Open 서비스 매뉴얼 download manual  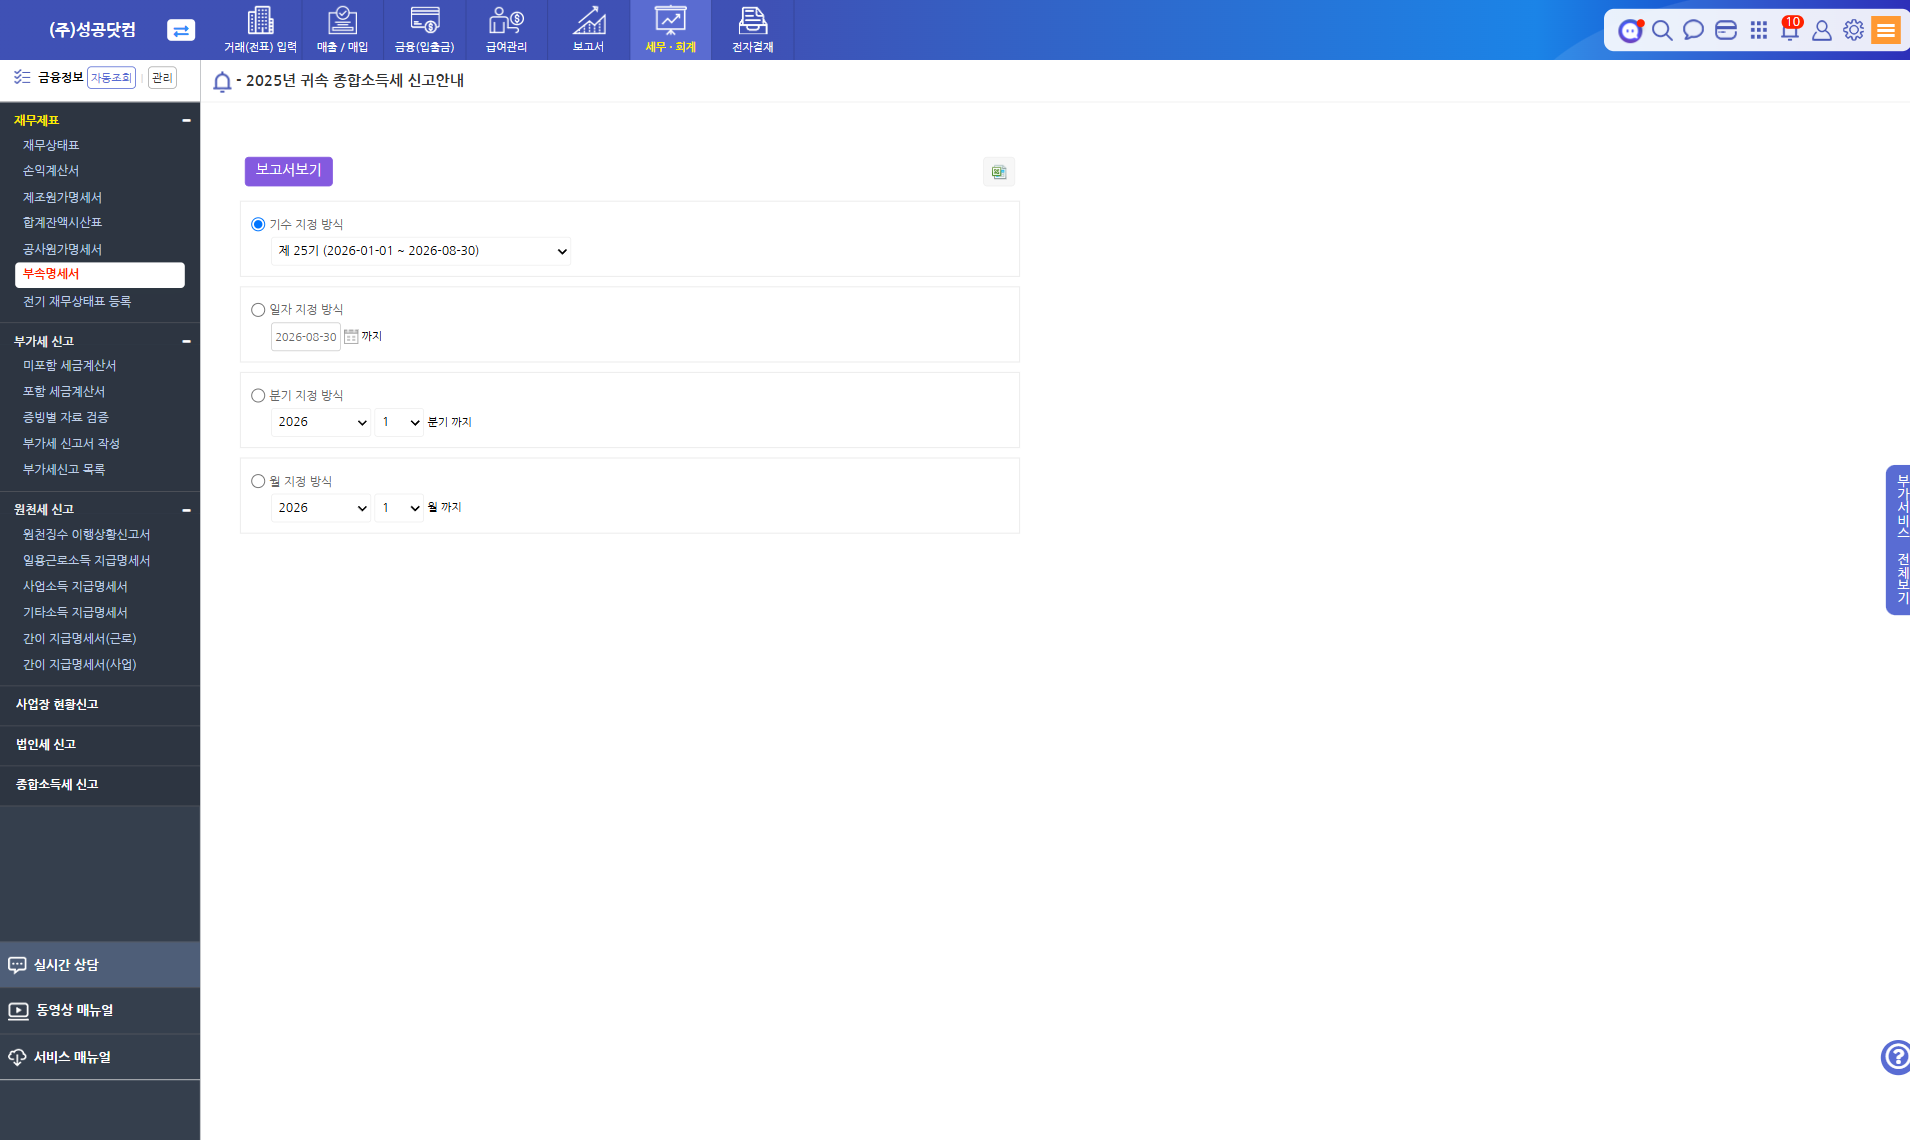point(100,1057)
